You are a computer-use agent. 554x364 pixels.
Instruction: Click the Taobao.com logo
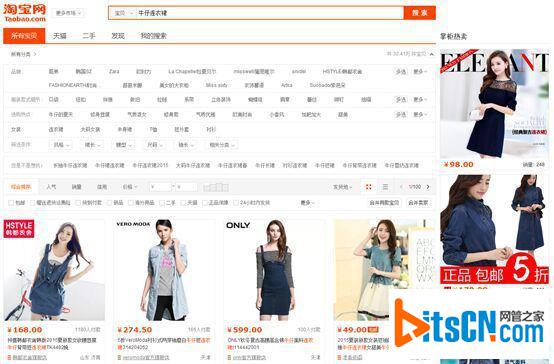[25, 13]
